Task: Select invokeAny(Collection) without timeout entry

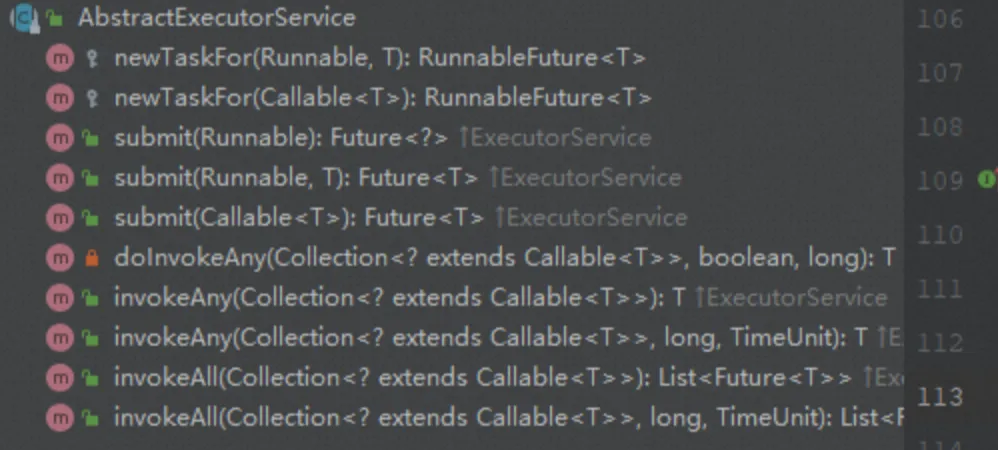Action: coord(399,297)
